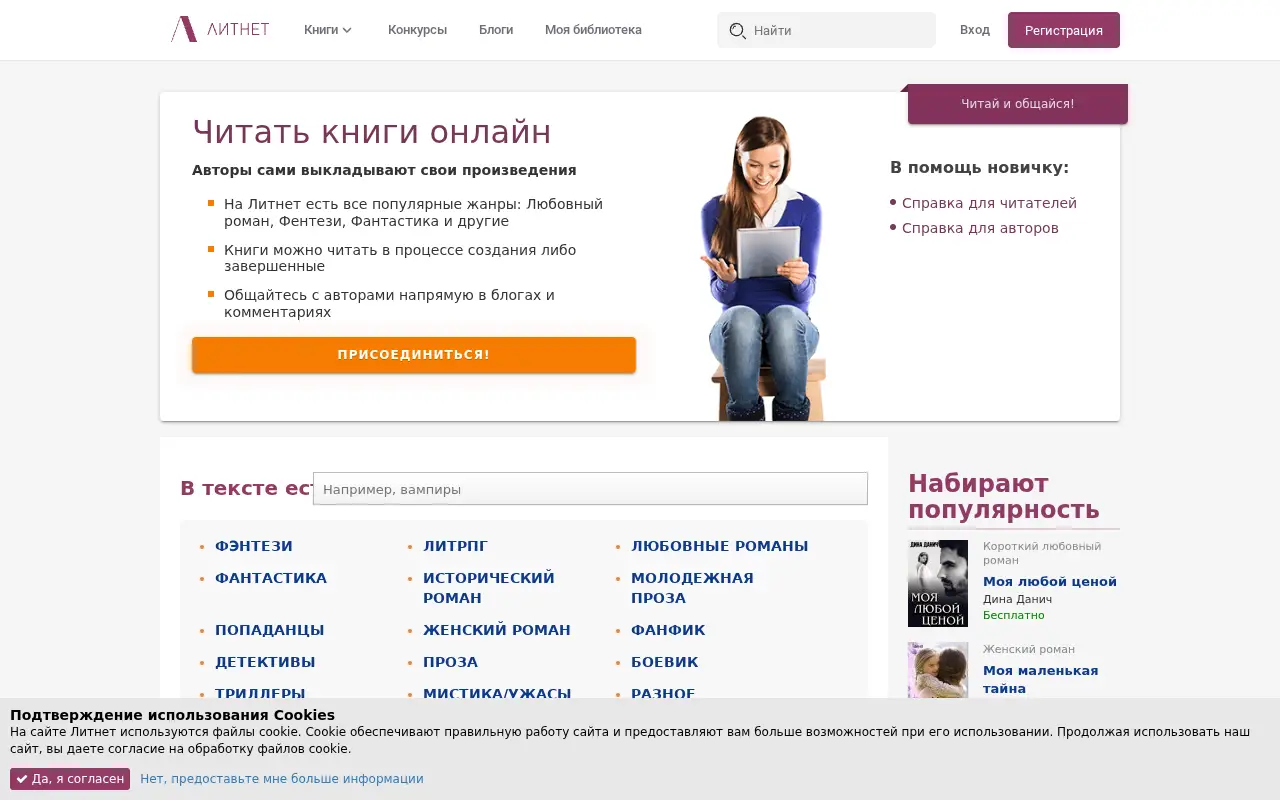Open Нет, предоставьте мне больше информации link
Image resolution: width=1280 pixels, height=800 pixels.
[282, 779]
